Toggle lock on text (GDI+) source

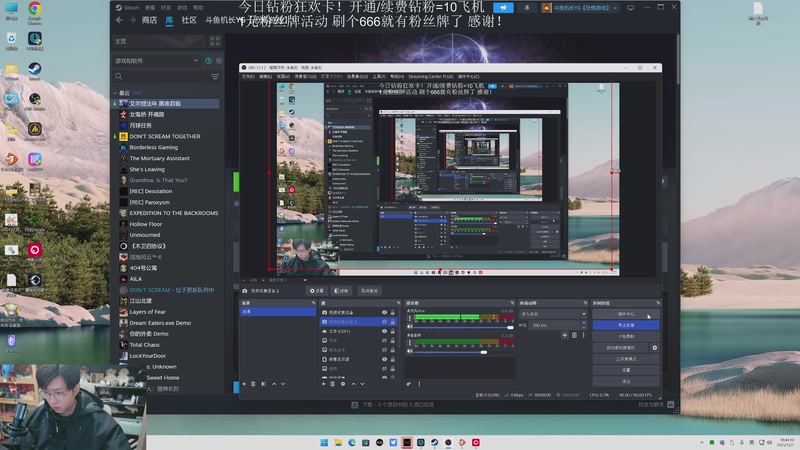[392, 331]
